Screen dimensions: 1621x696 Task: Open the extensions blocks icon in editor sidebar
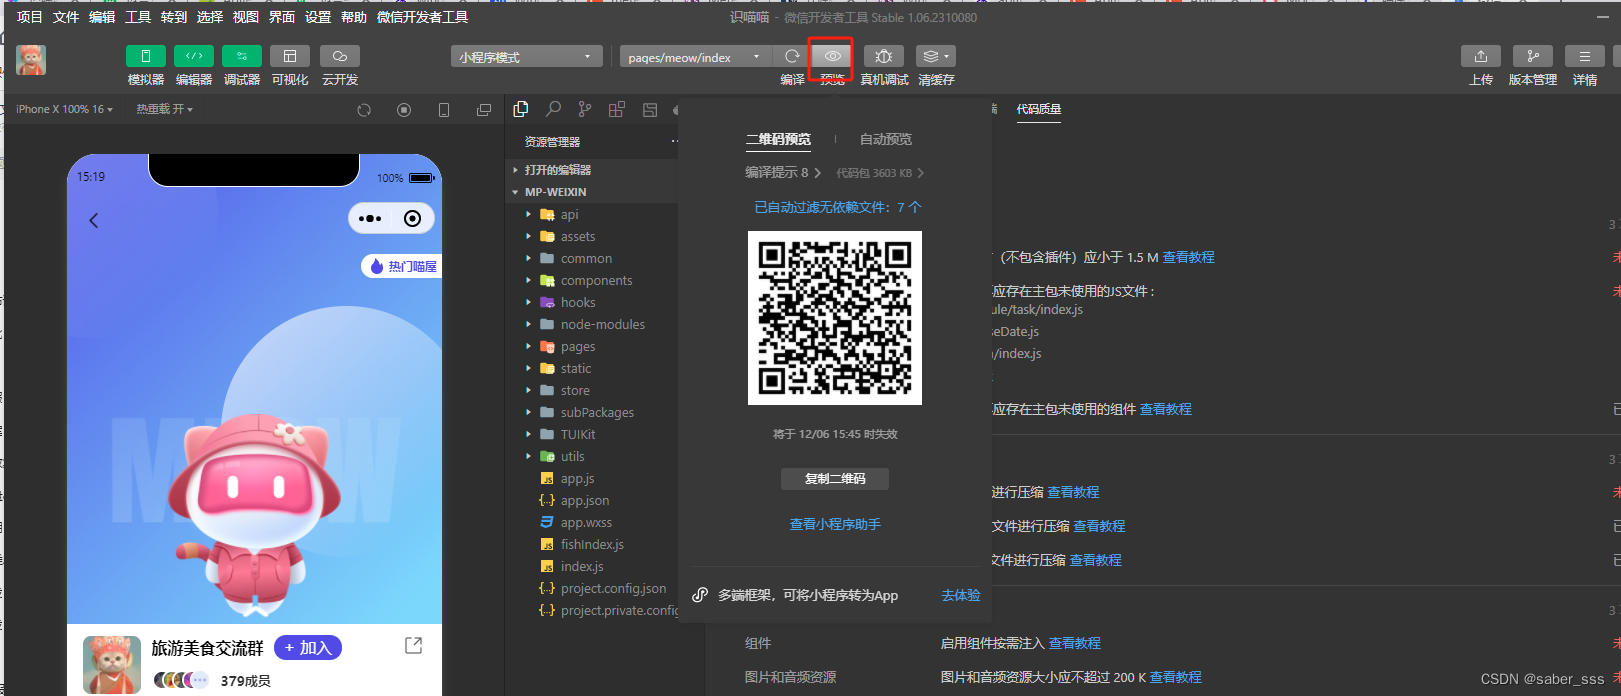pyautogui.click(x=617, y=109)
